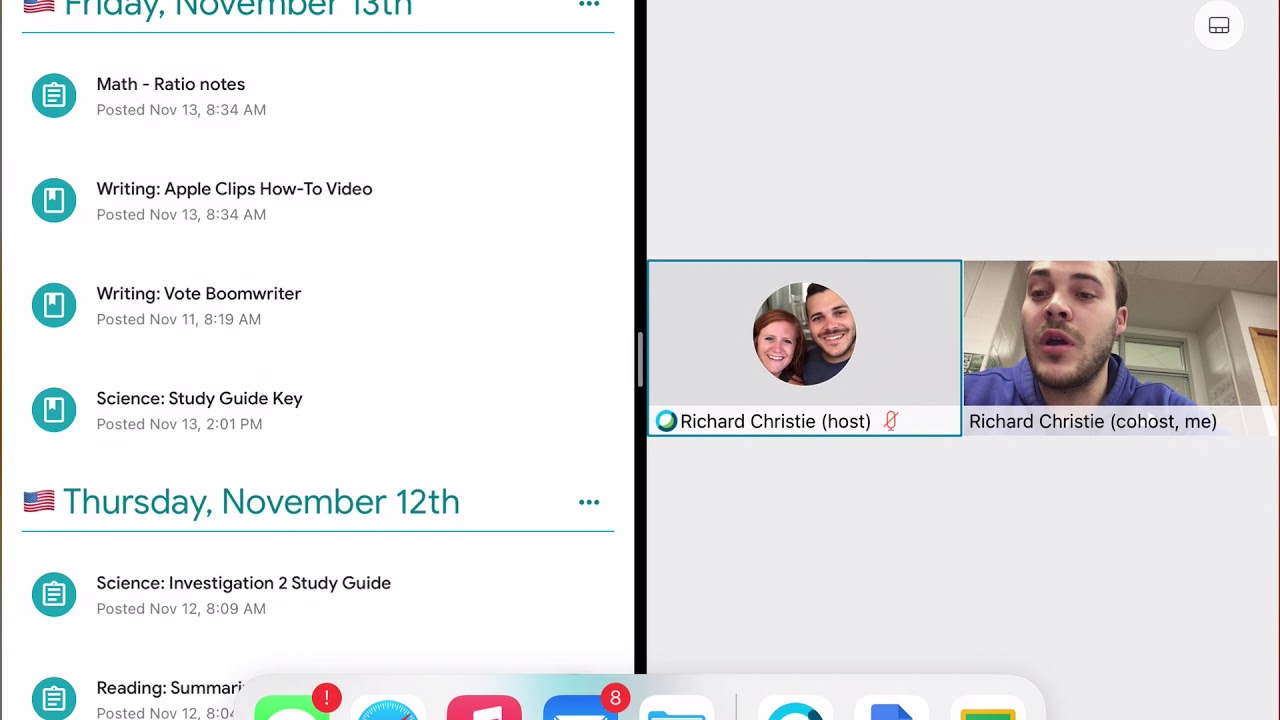Click 'Posted Nov 12, 8:09 AM' timestamp
The height and width of the screenshot is (720, 1280).
pyautogui.click(x=181, y=609)
